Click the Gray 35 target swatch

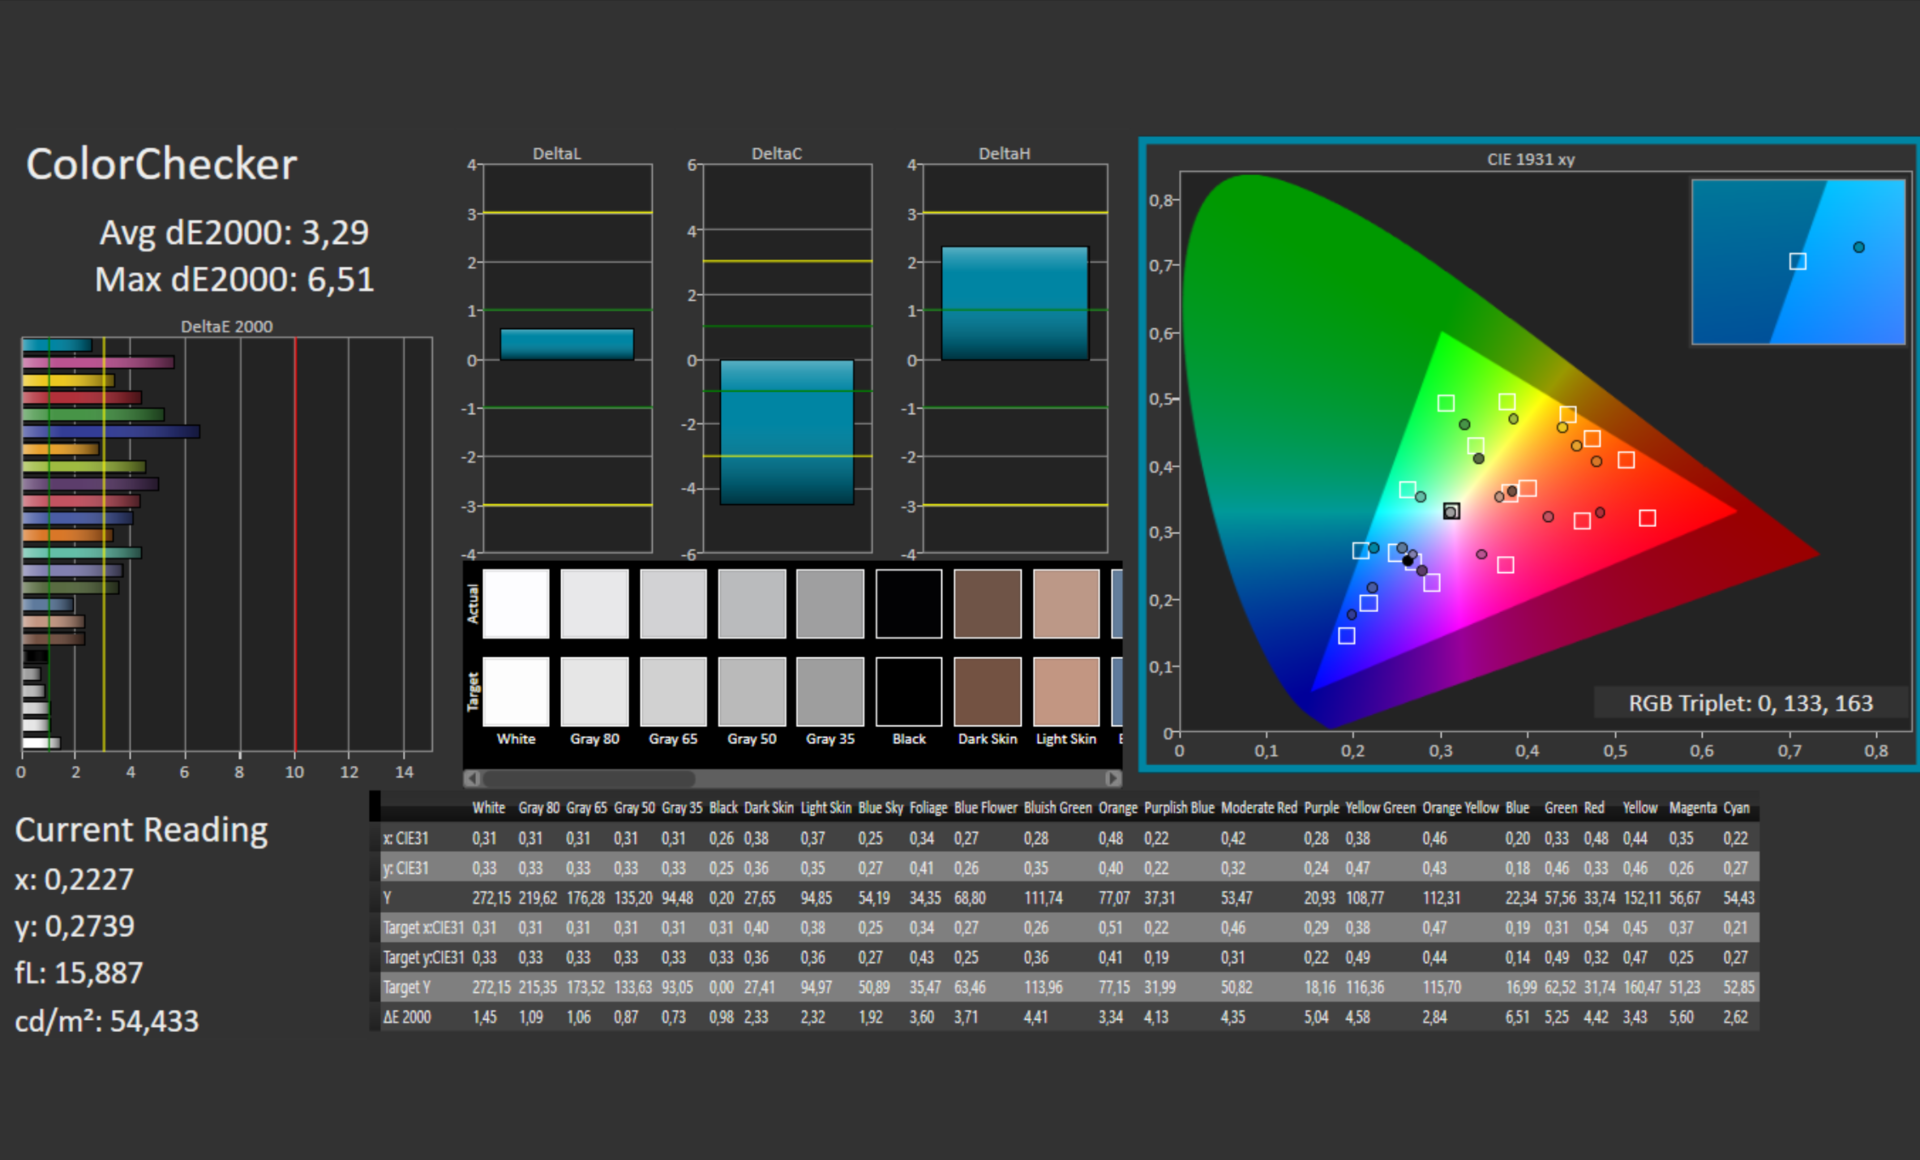point(830,691)
